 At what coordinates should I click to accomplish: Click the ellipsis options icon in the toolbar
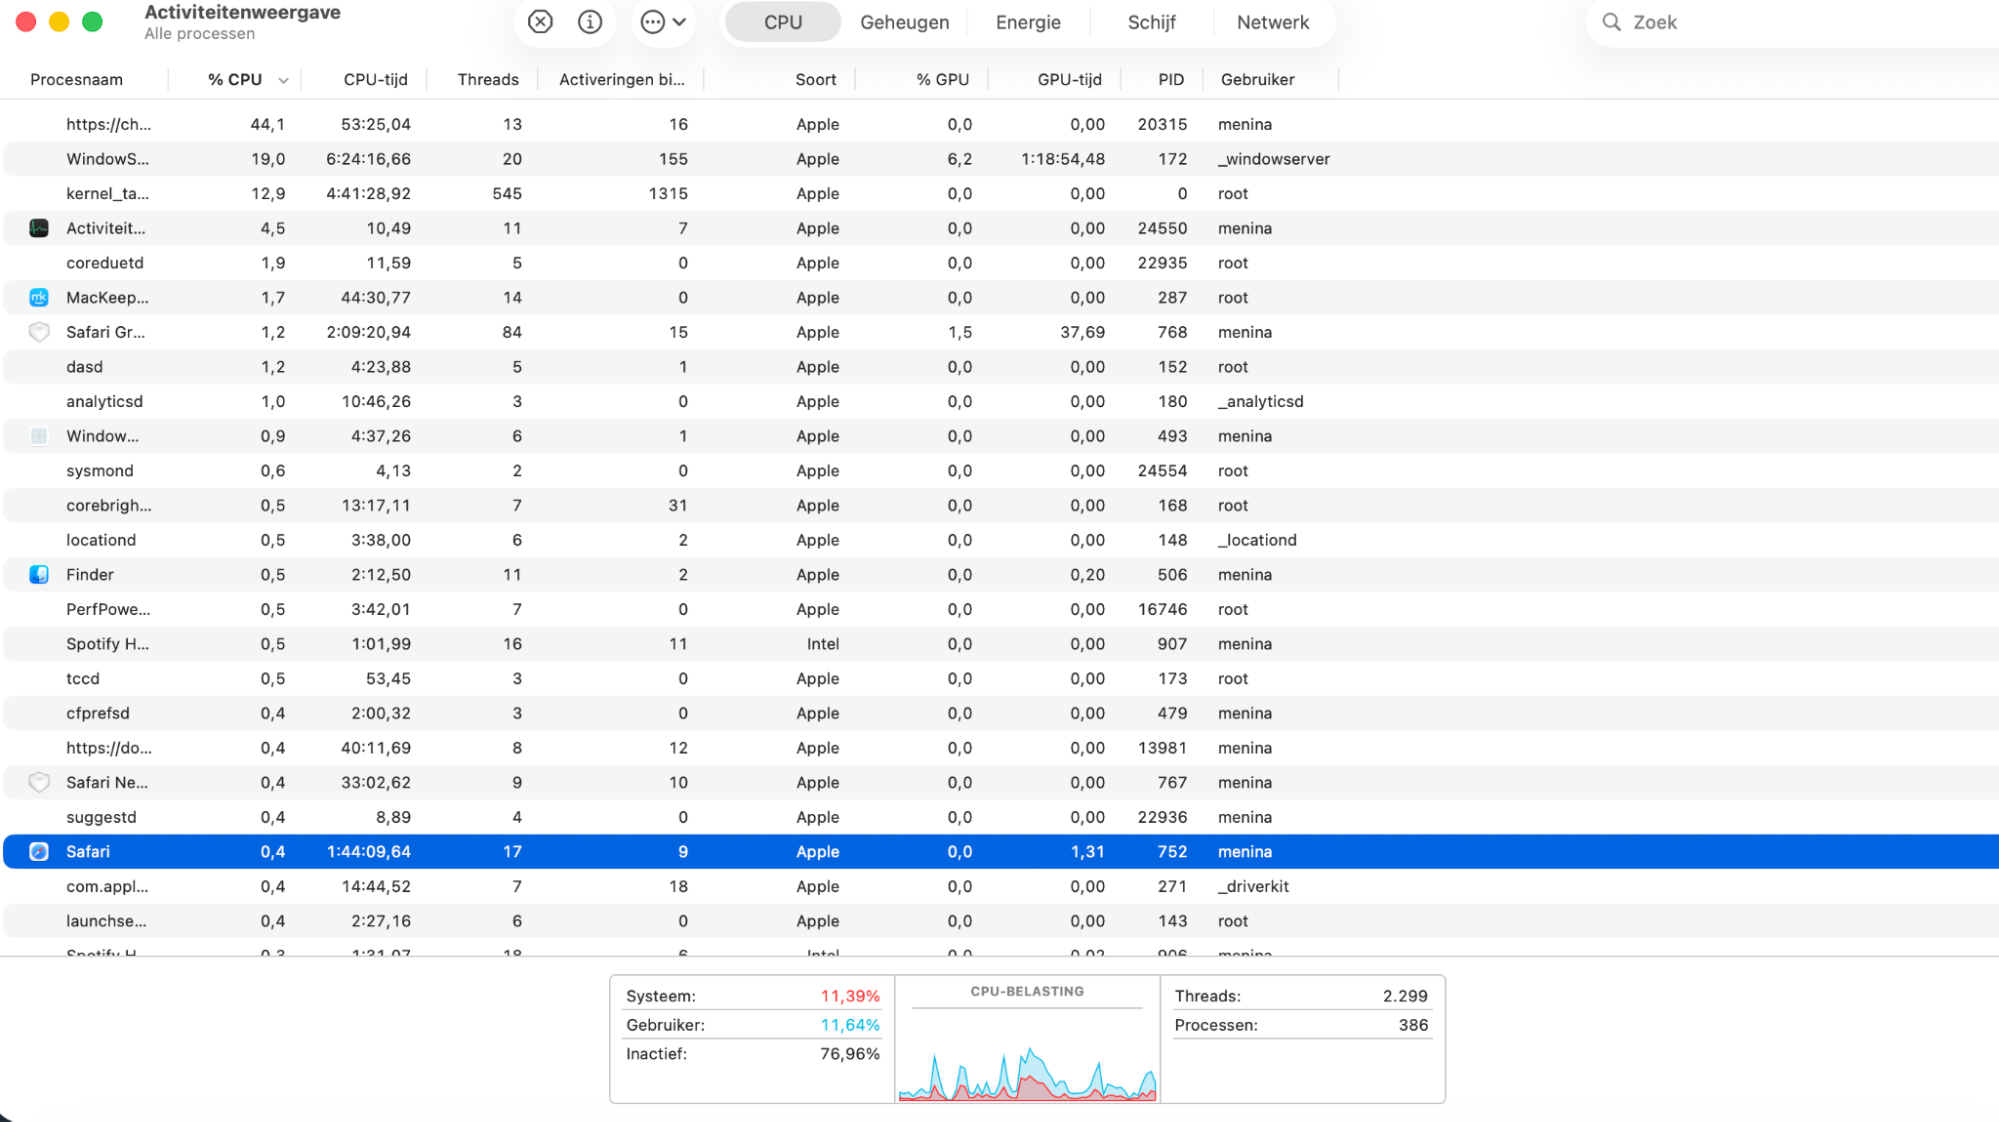pos(654,21)
